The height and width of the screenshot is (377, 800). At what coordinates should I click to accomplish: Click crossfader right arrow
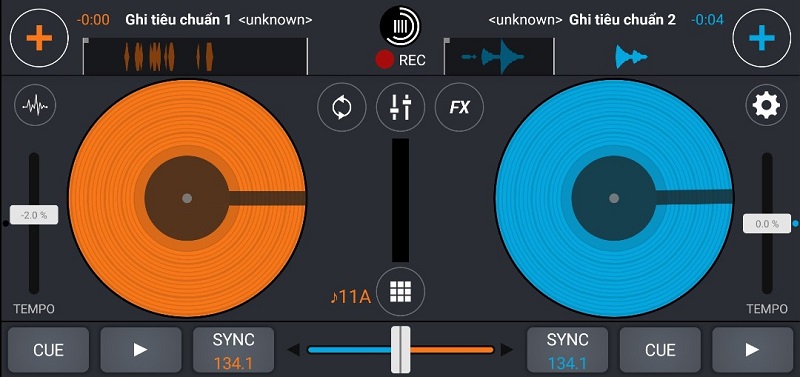(507, 350)
